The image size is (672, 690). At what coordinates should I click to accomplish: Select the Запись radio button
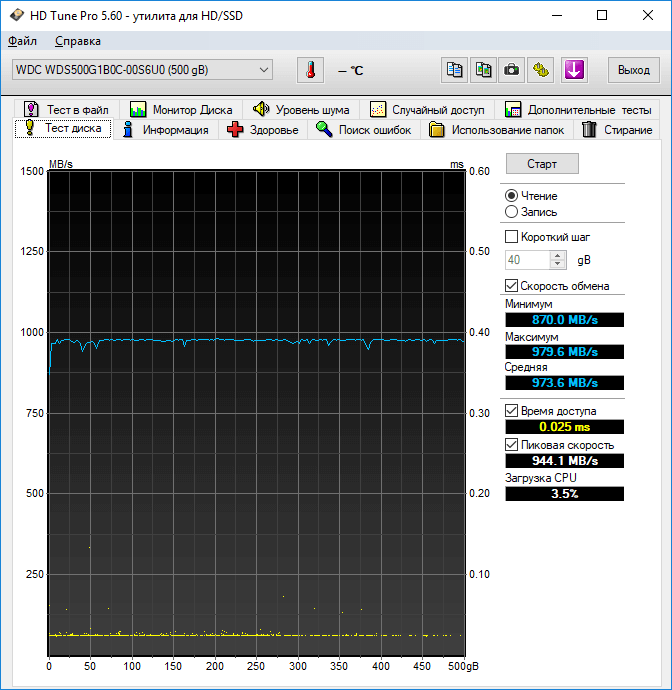tap(512, 212)
